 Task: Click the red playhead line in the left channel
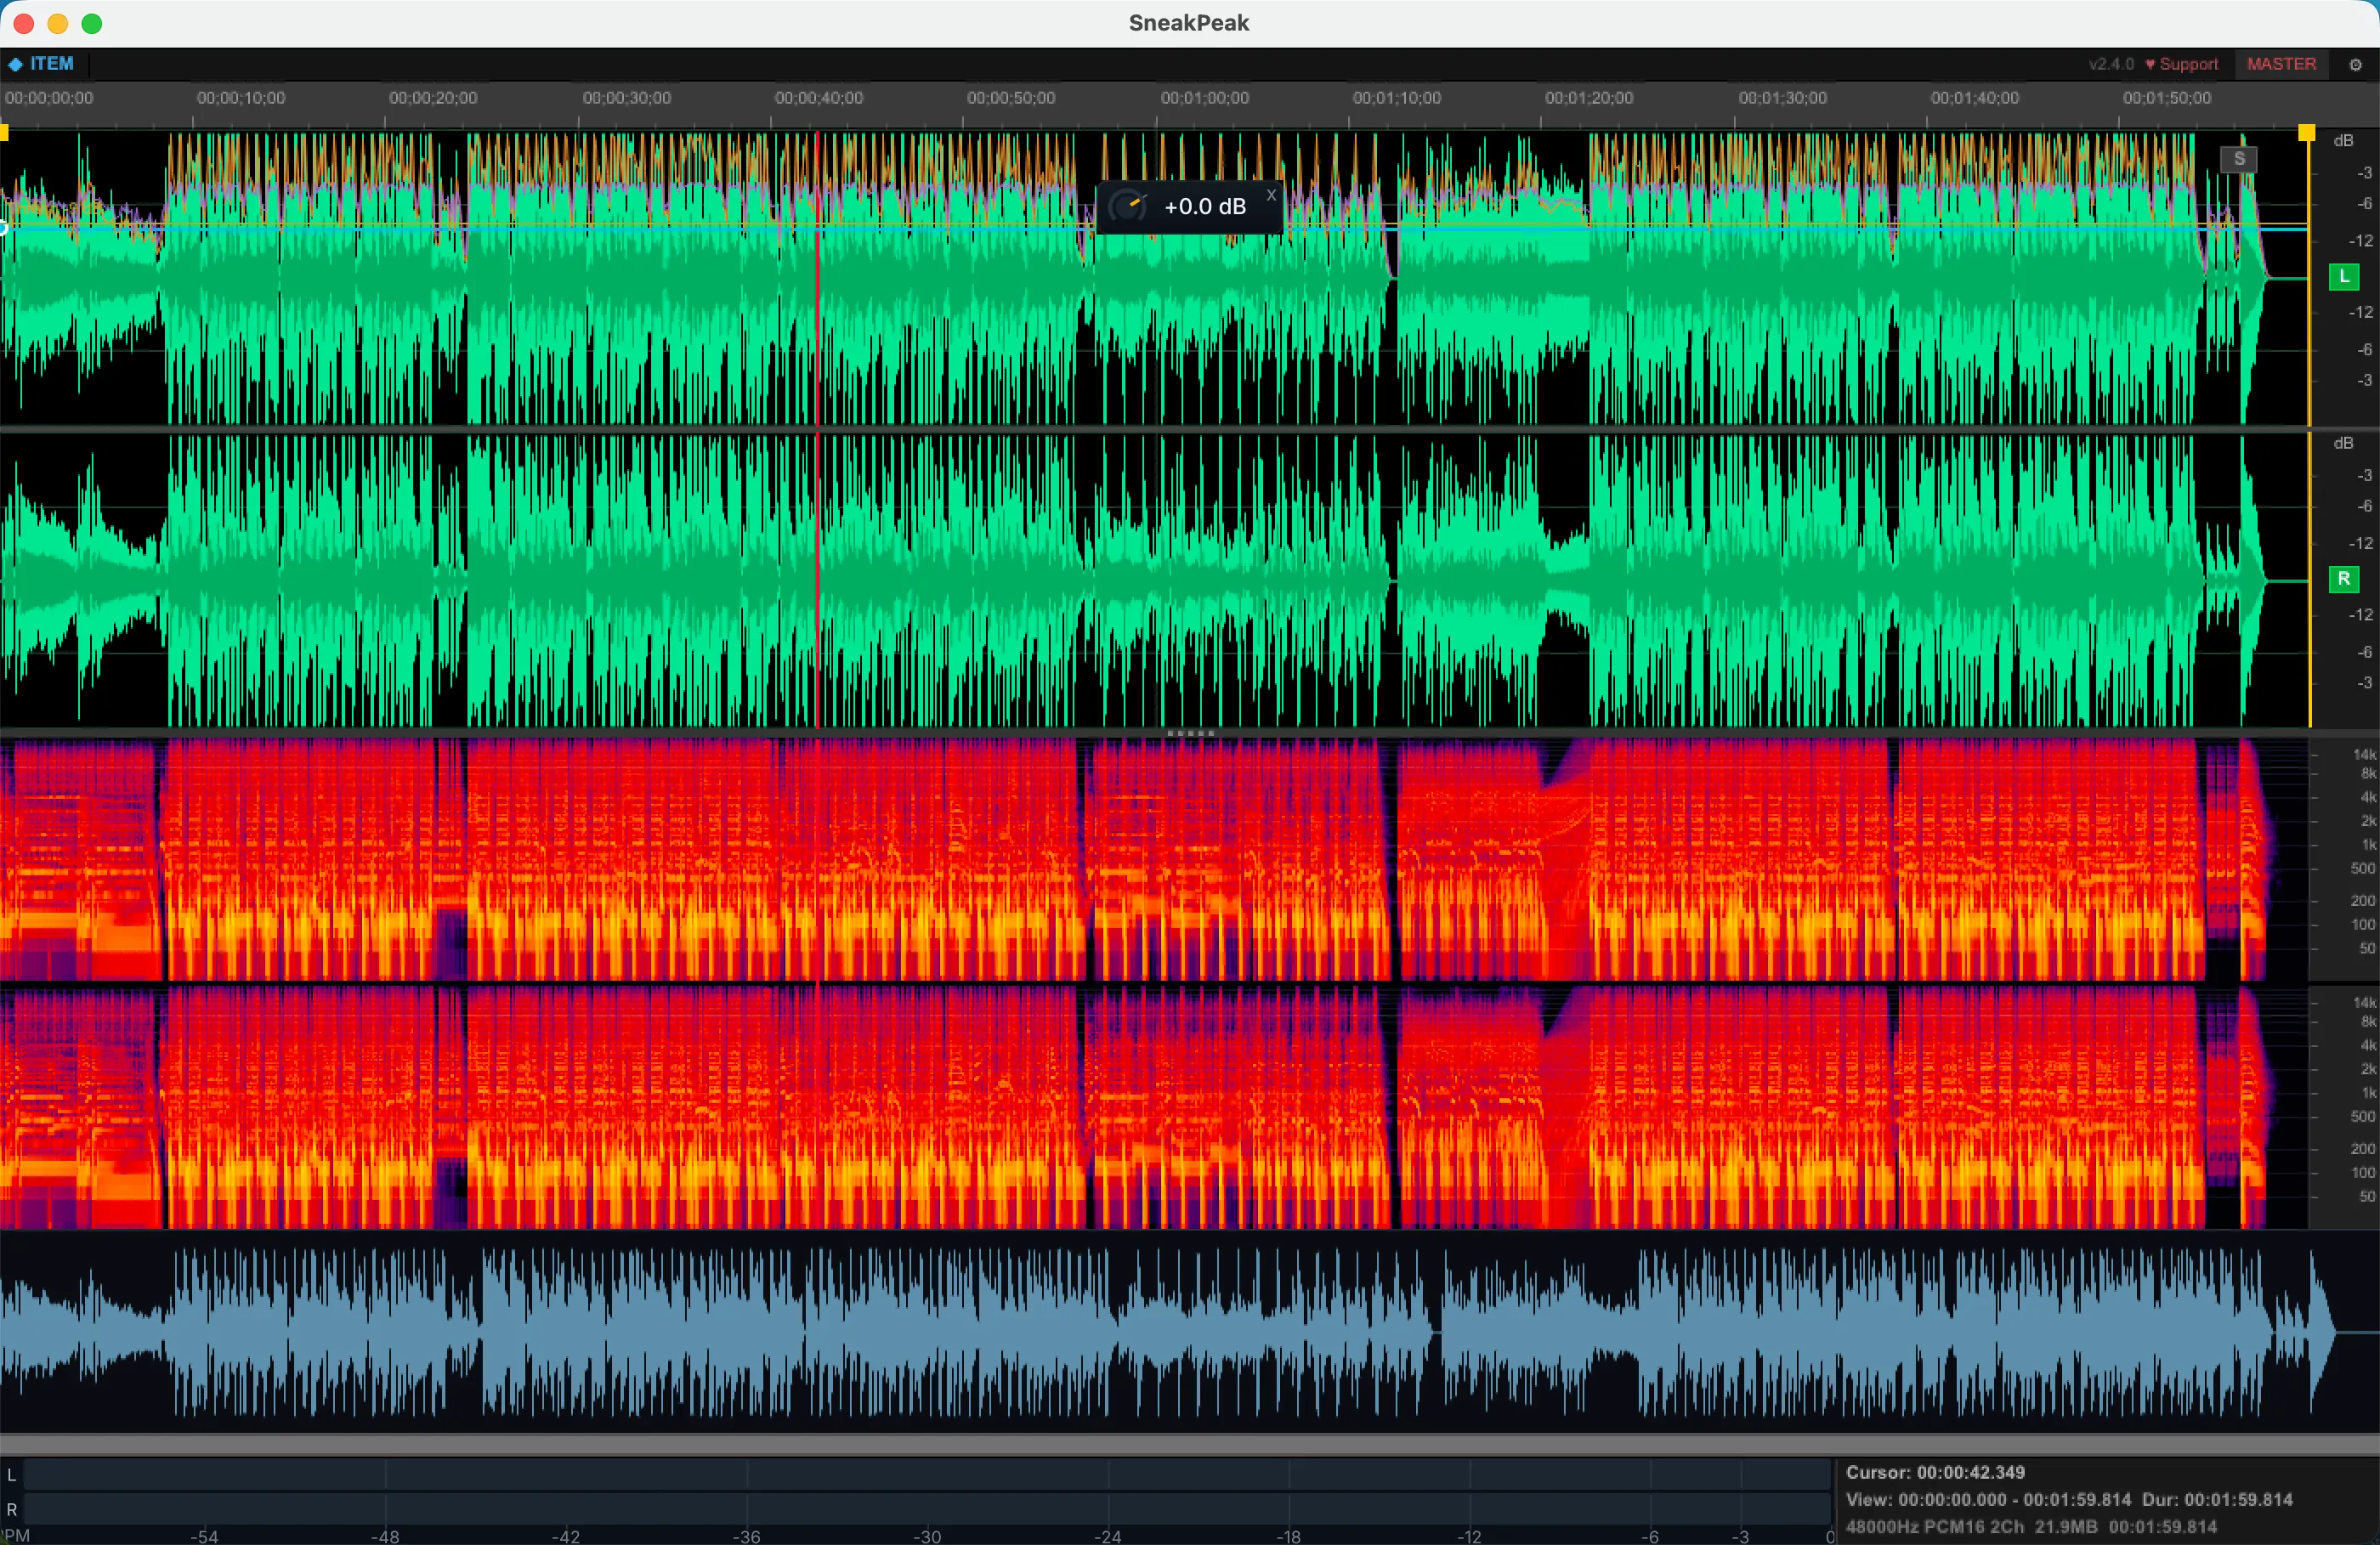(x=817, y=280)
